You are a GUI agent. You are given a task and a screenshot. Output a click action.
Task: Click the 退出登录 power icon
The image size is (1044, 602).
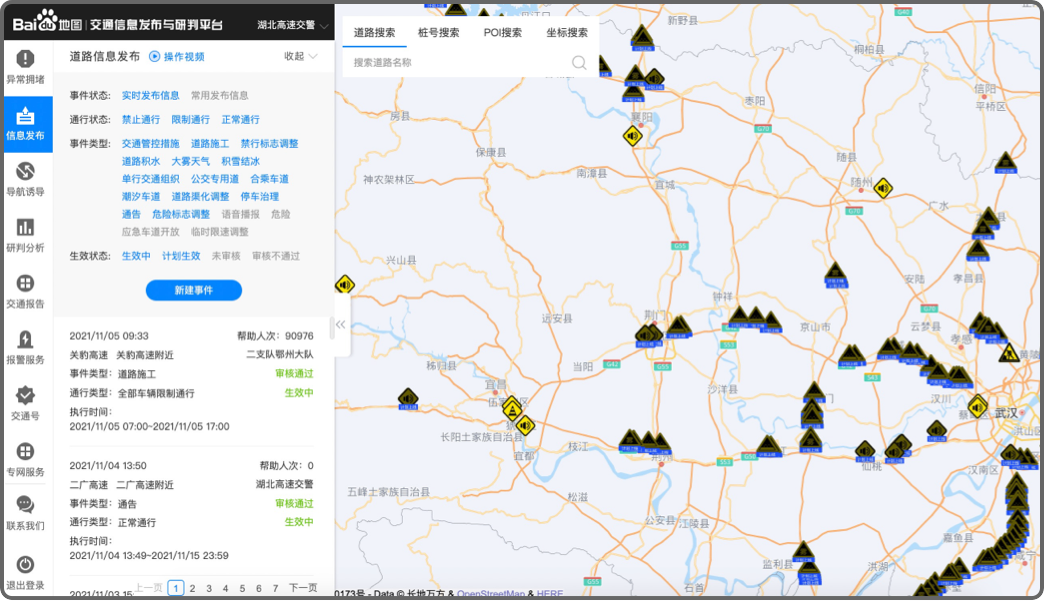click(25, 565)
